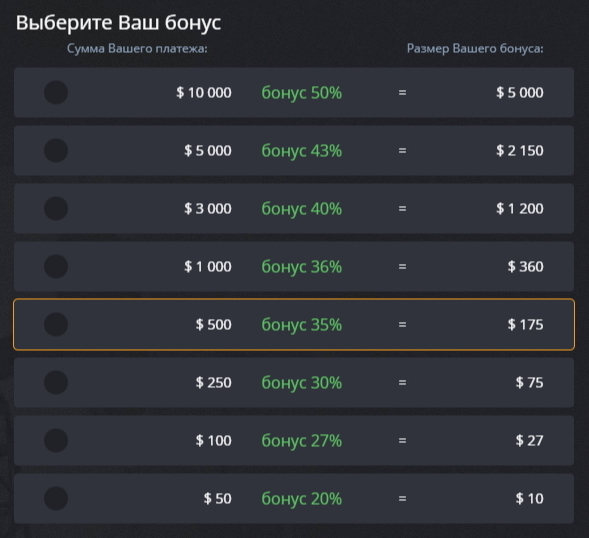Viewport: 589px width, 538px height.
Task: Select the $100 payment radio button
Action: 56,440
